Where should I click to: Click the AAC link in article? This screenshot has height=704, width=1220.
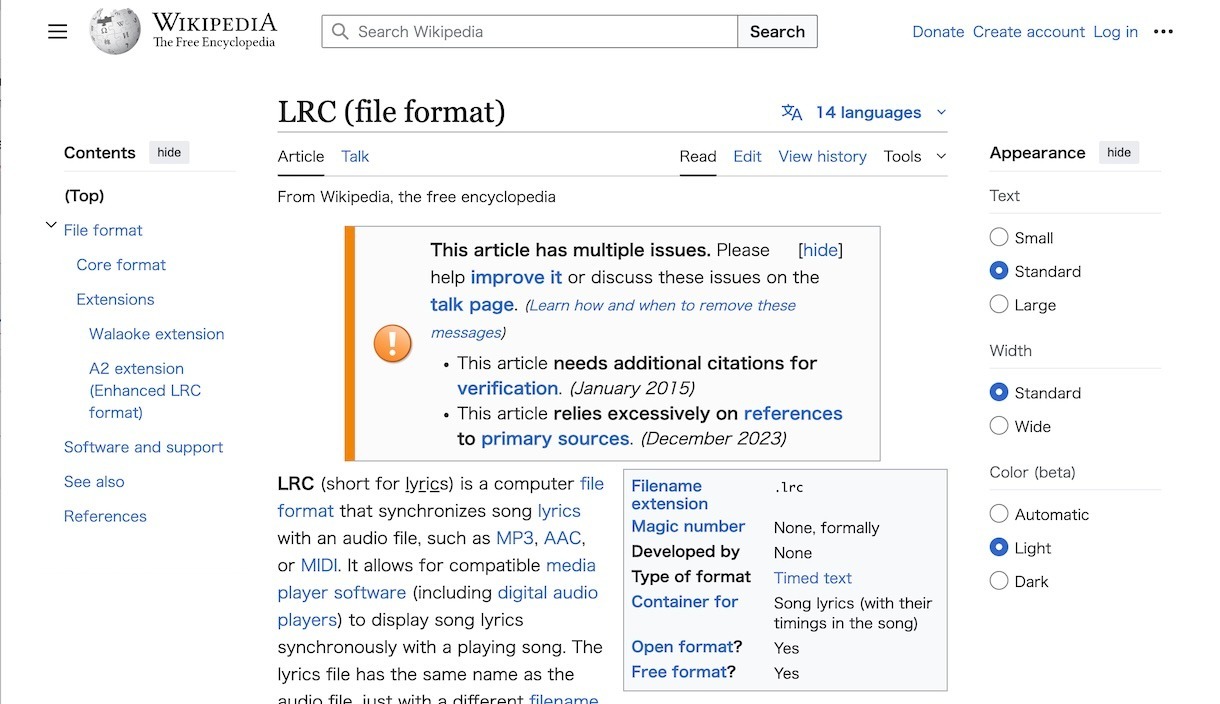pos(562,538)
